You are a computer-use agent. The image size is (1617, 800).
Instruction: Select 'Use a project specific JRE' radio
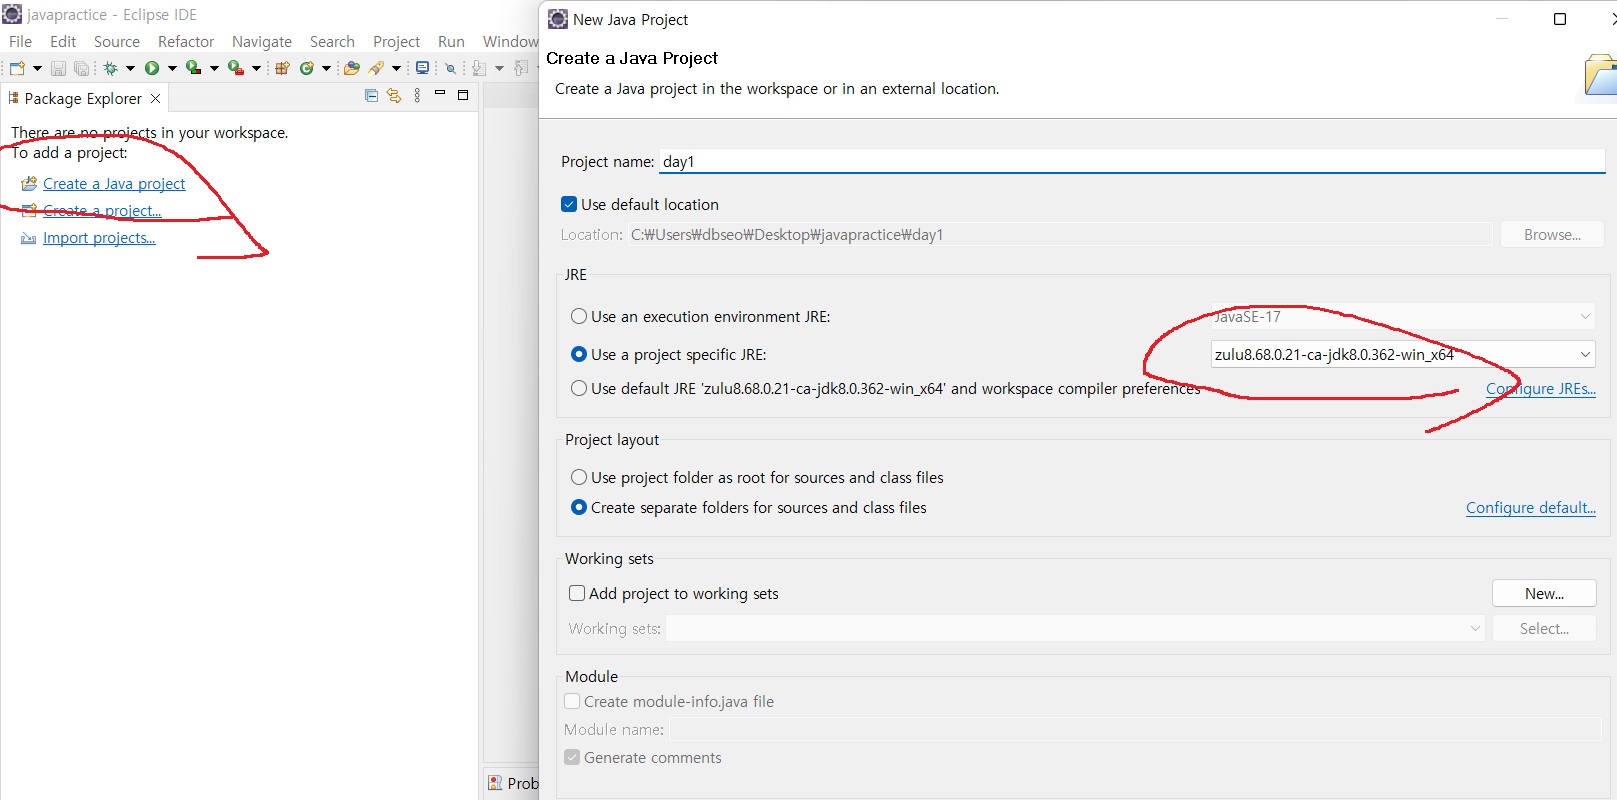(x=579, y=354)
